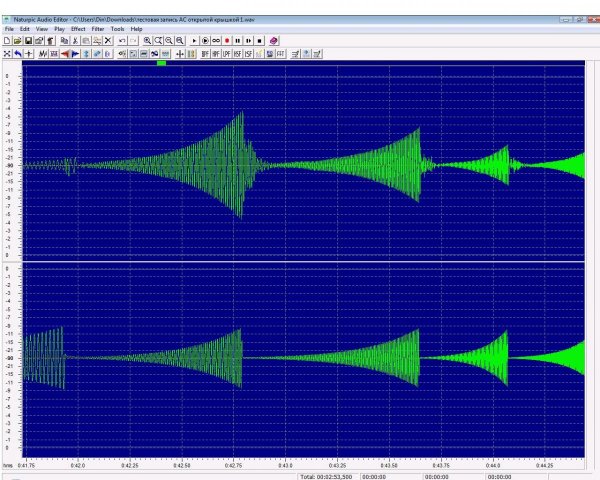Open the Edit menu
Viewport: 600px width, 480px height.
(25, 29)
